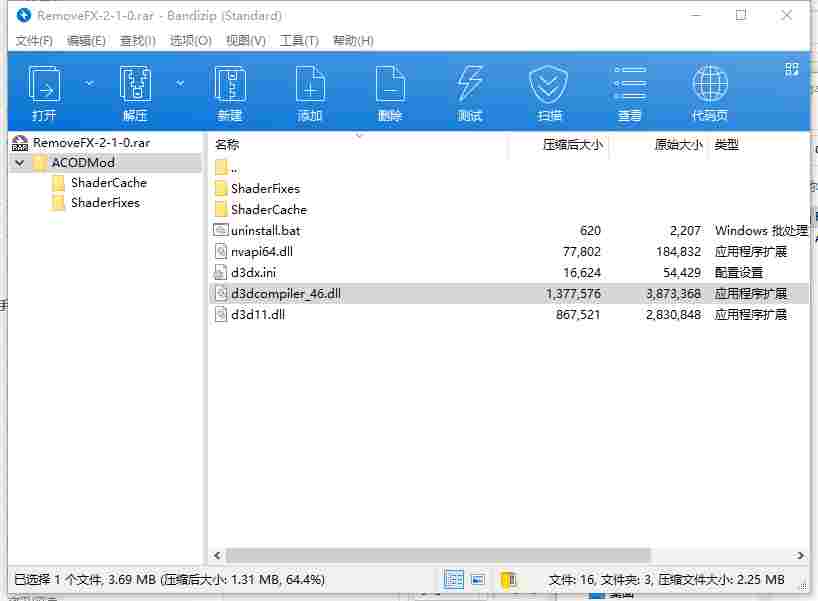This screenshot has height=601, width=818.
Task: Open the 帮助(H) menu
Action: pos(353,41)
